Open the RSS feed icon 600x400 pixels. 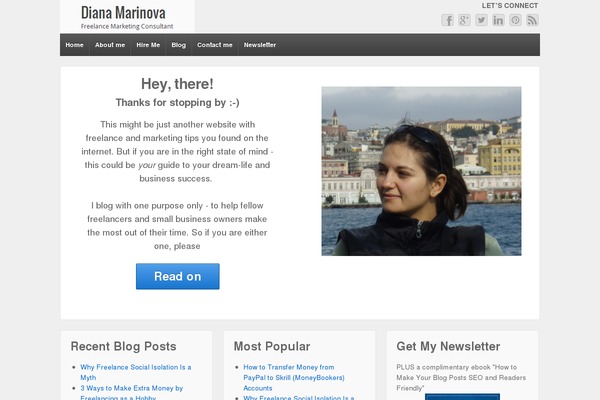(x=532, y=20)
